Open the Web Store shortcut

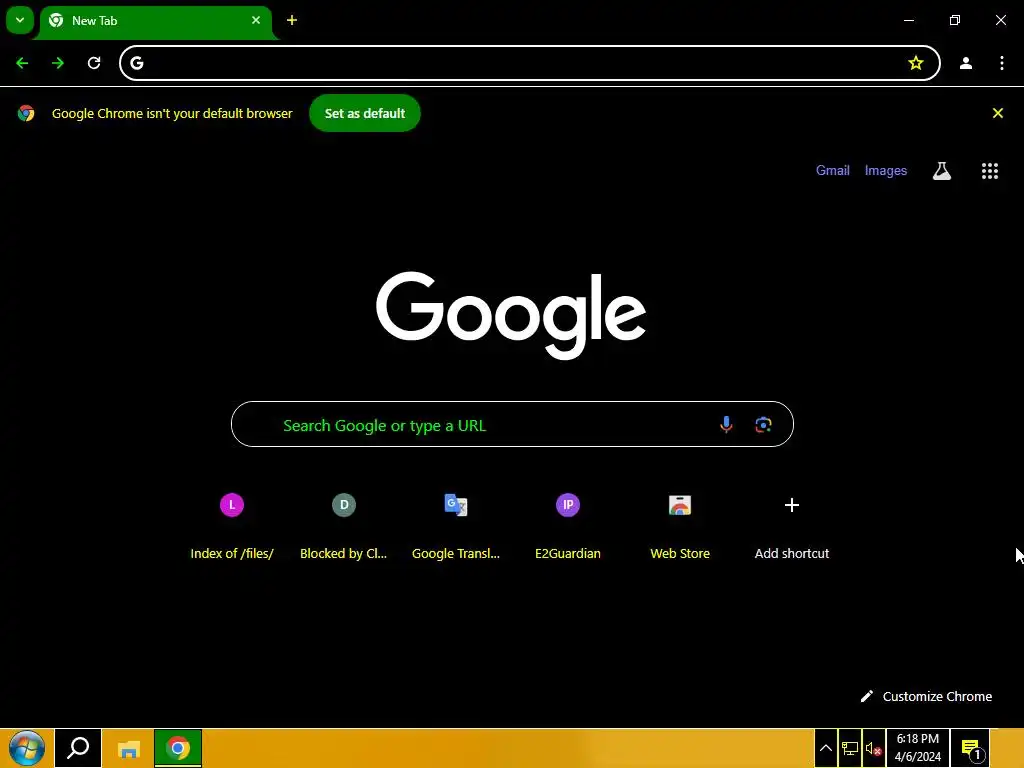pos(680,526)
